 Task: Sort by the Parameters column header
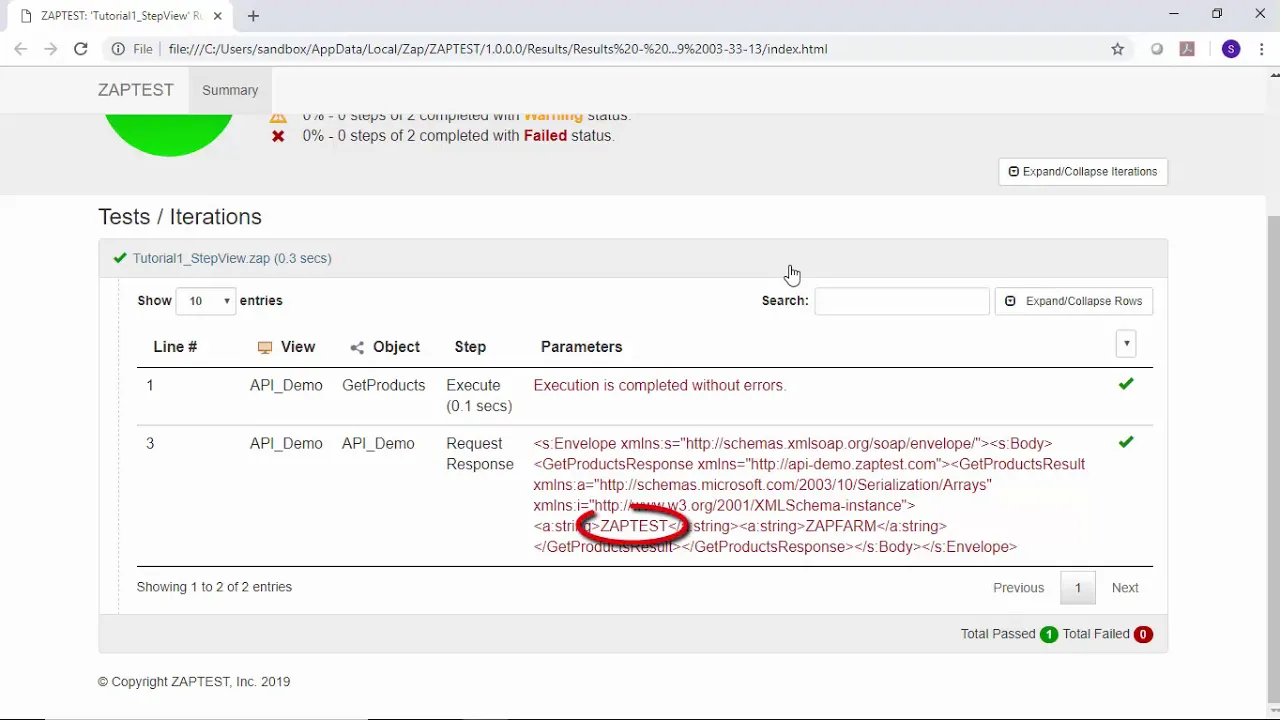(x=581, y=347)
